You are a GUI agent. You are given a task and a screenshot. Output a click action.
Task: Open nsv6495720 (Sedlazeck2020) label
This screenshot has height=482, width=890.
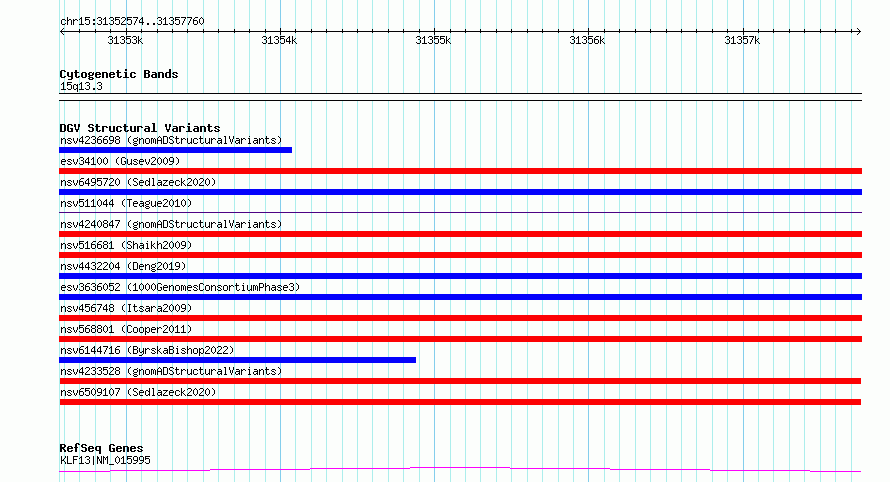[138, 182]
